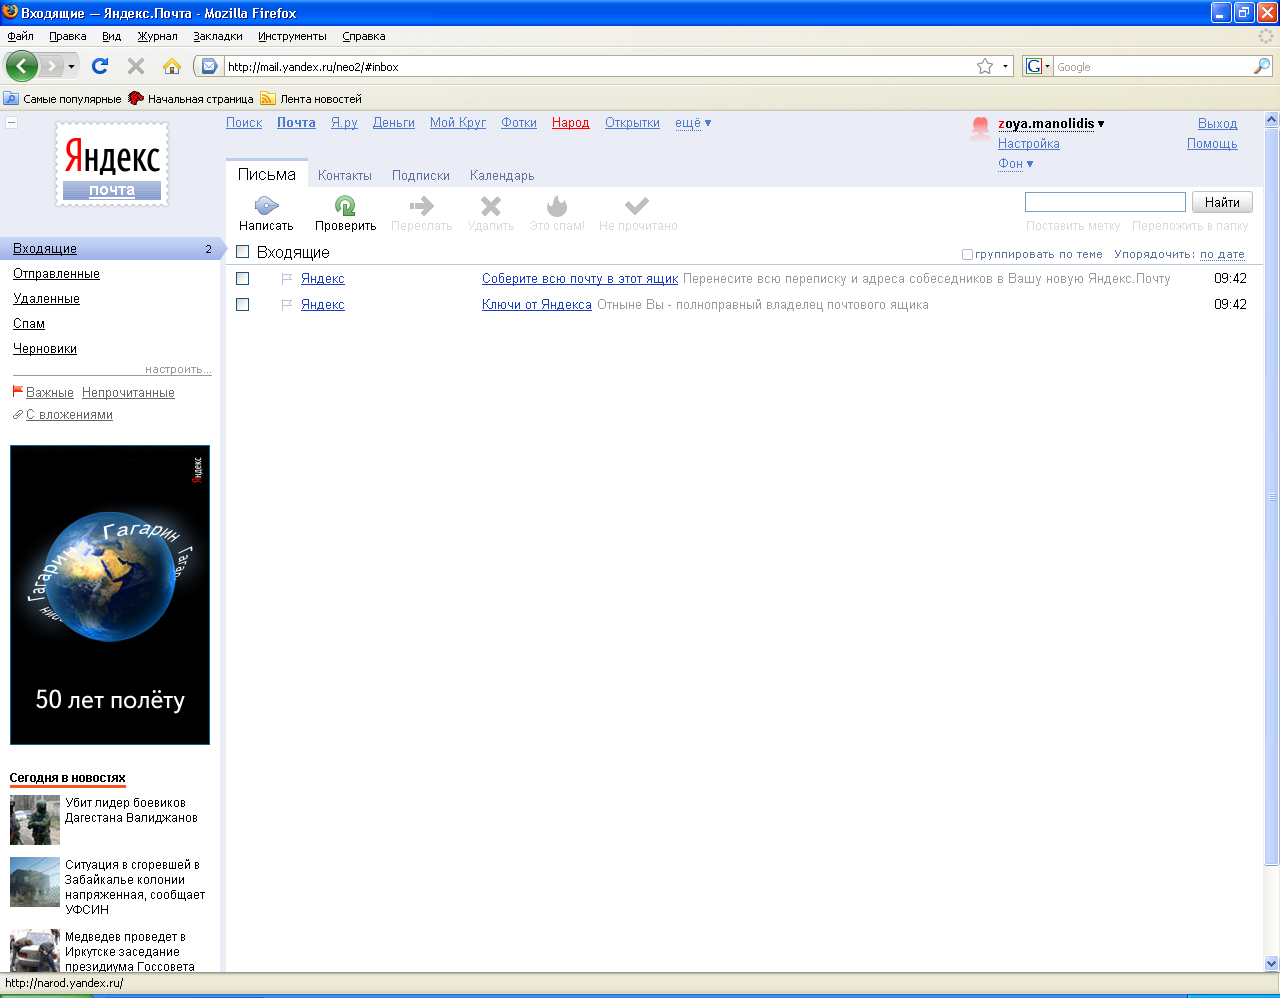Check the Соберите всю почту message checkbox
The image size is (1280, 998).
tap(242, 279)
